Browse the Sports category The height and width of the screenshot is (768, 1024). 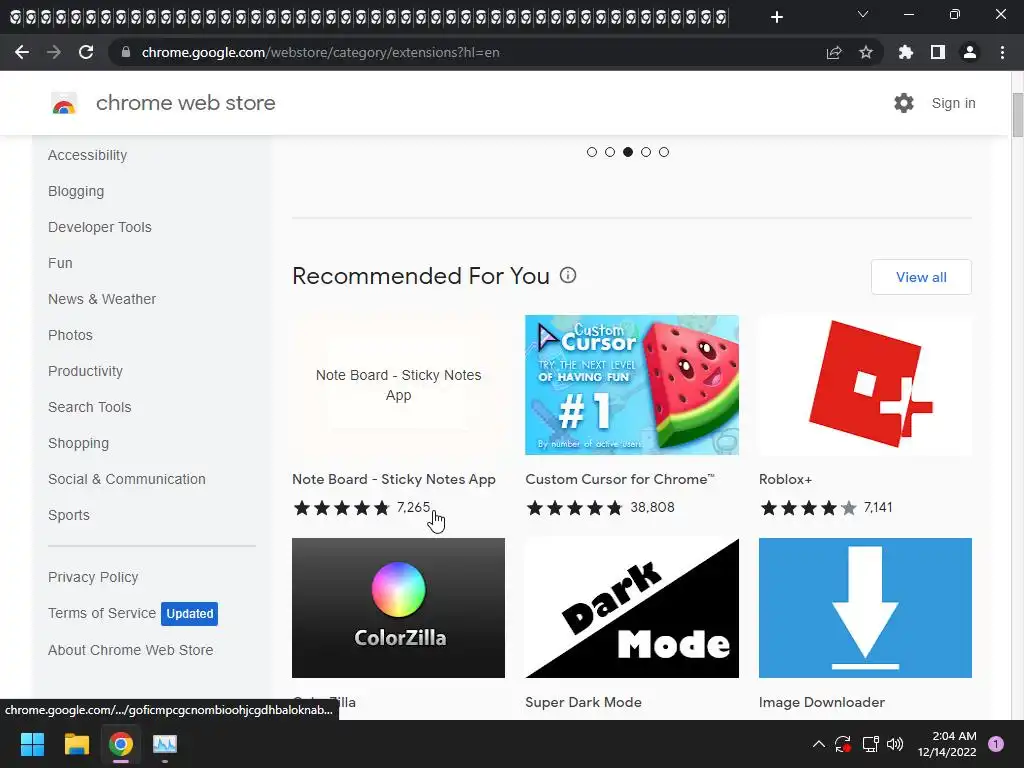(x=69, y=515)
